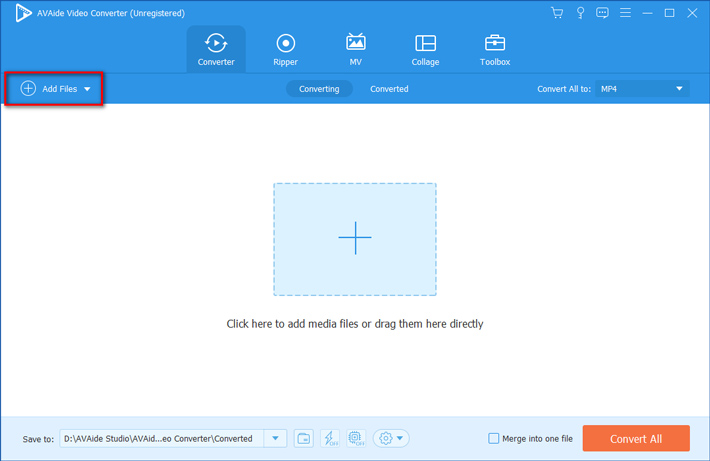The height and width of the screenshot is (461, 710).
Task: Go to the Collage tab
Action: [x=425, y=49]
